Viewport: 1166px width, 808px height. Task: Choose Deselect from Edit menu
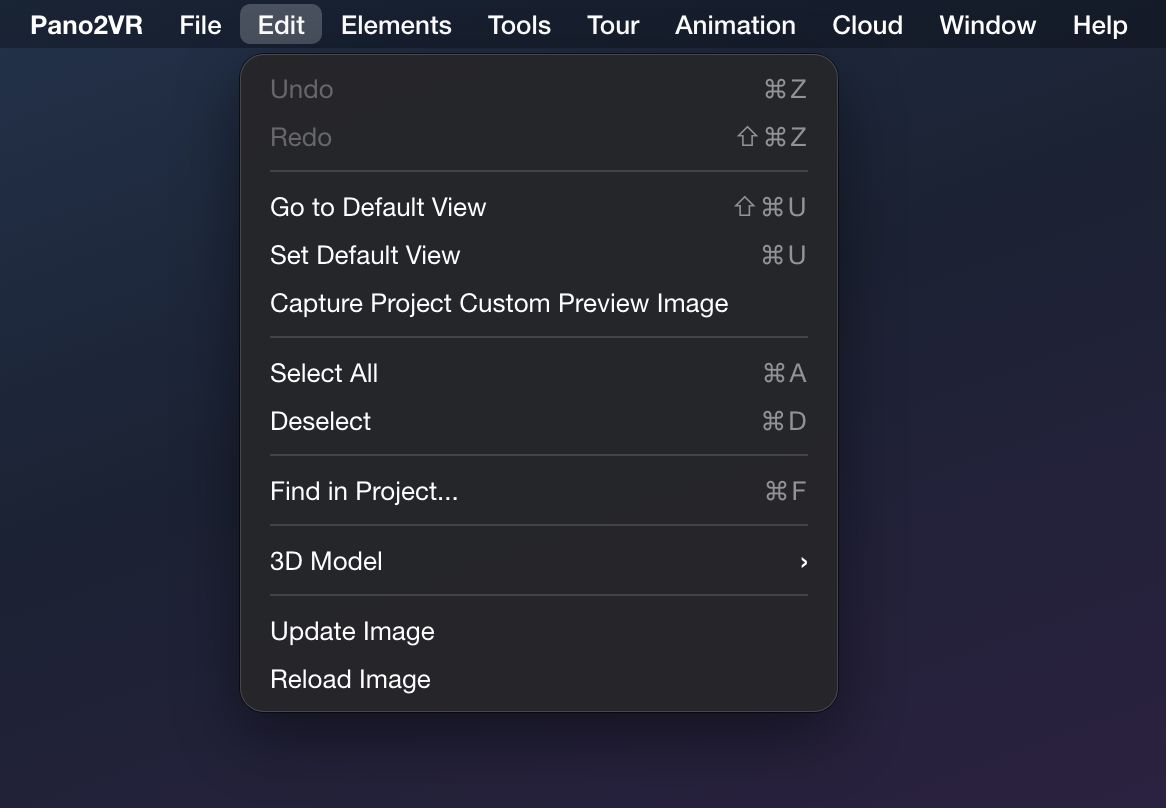pyautogui.click(x=538, y=421)
